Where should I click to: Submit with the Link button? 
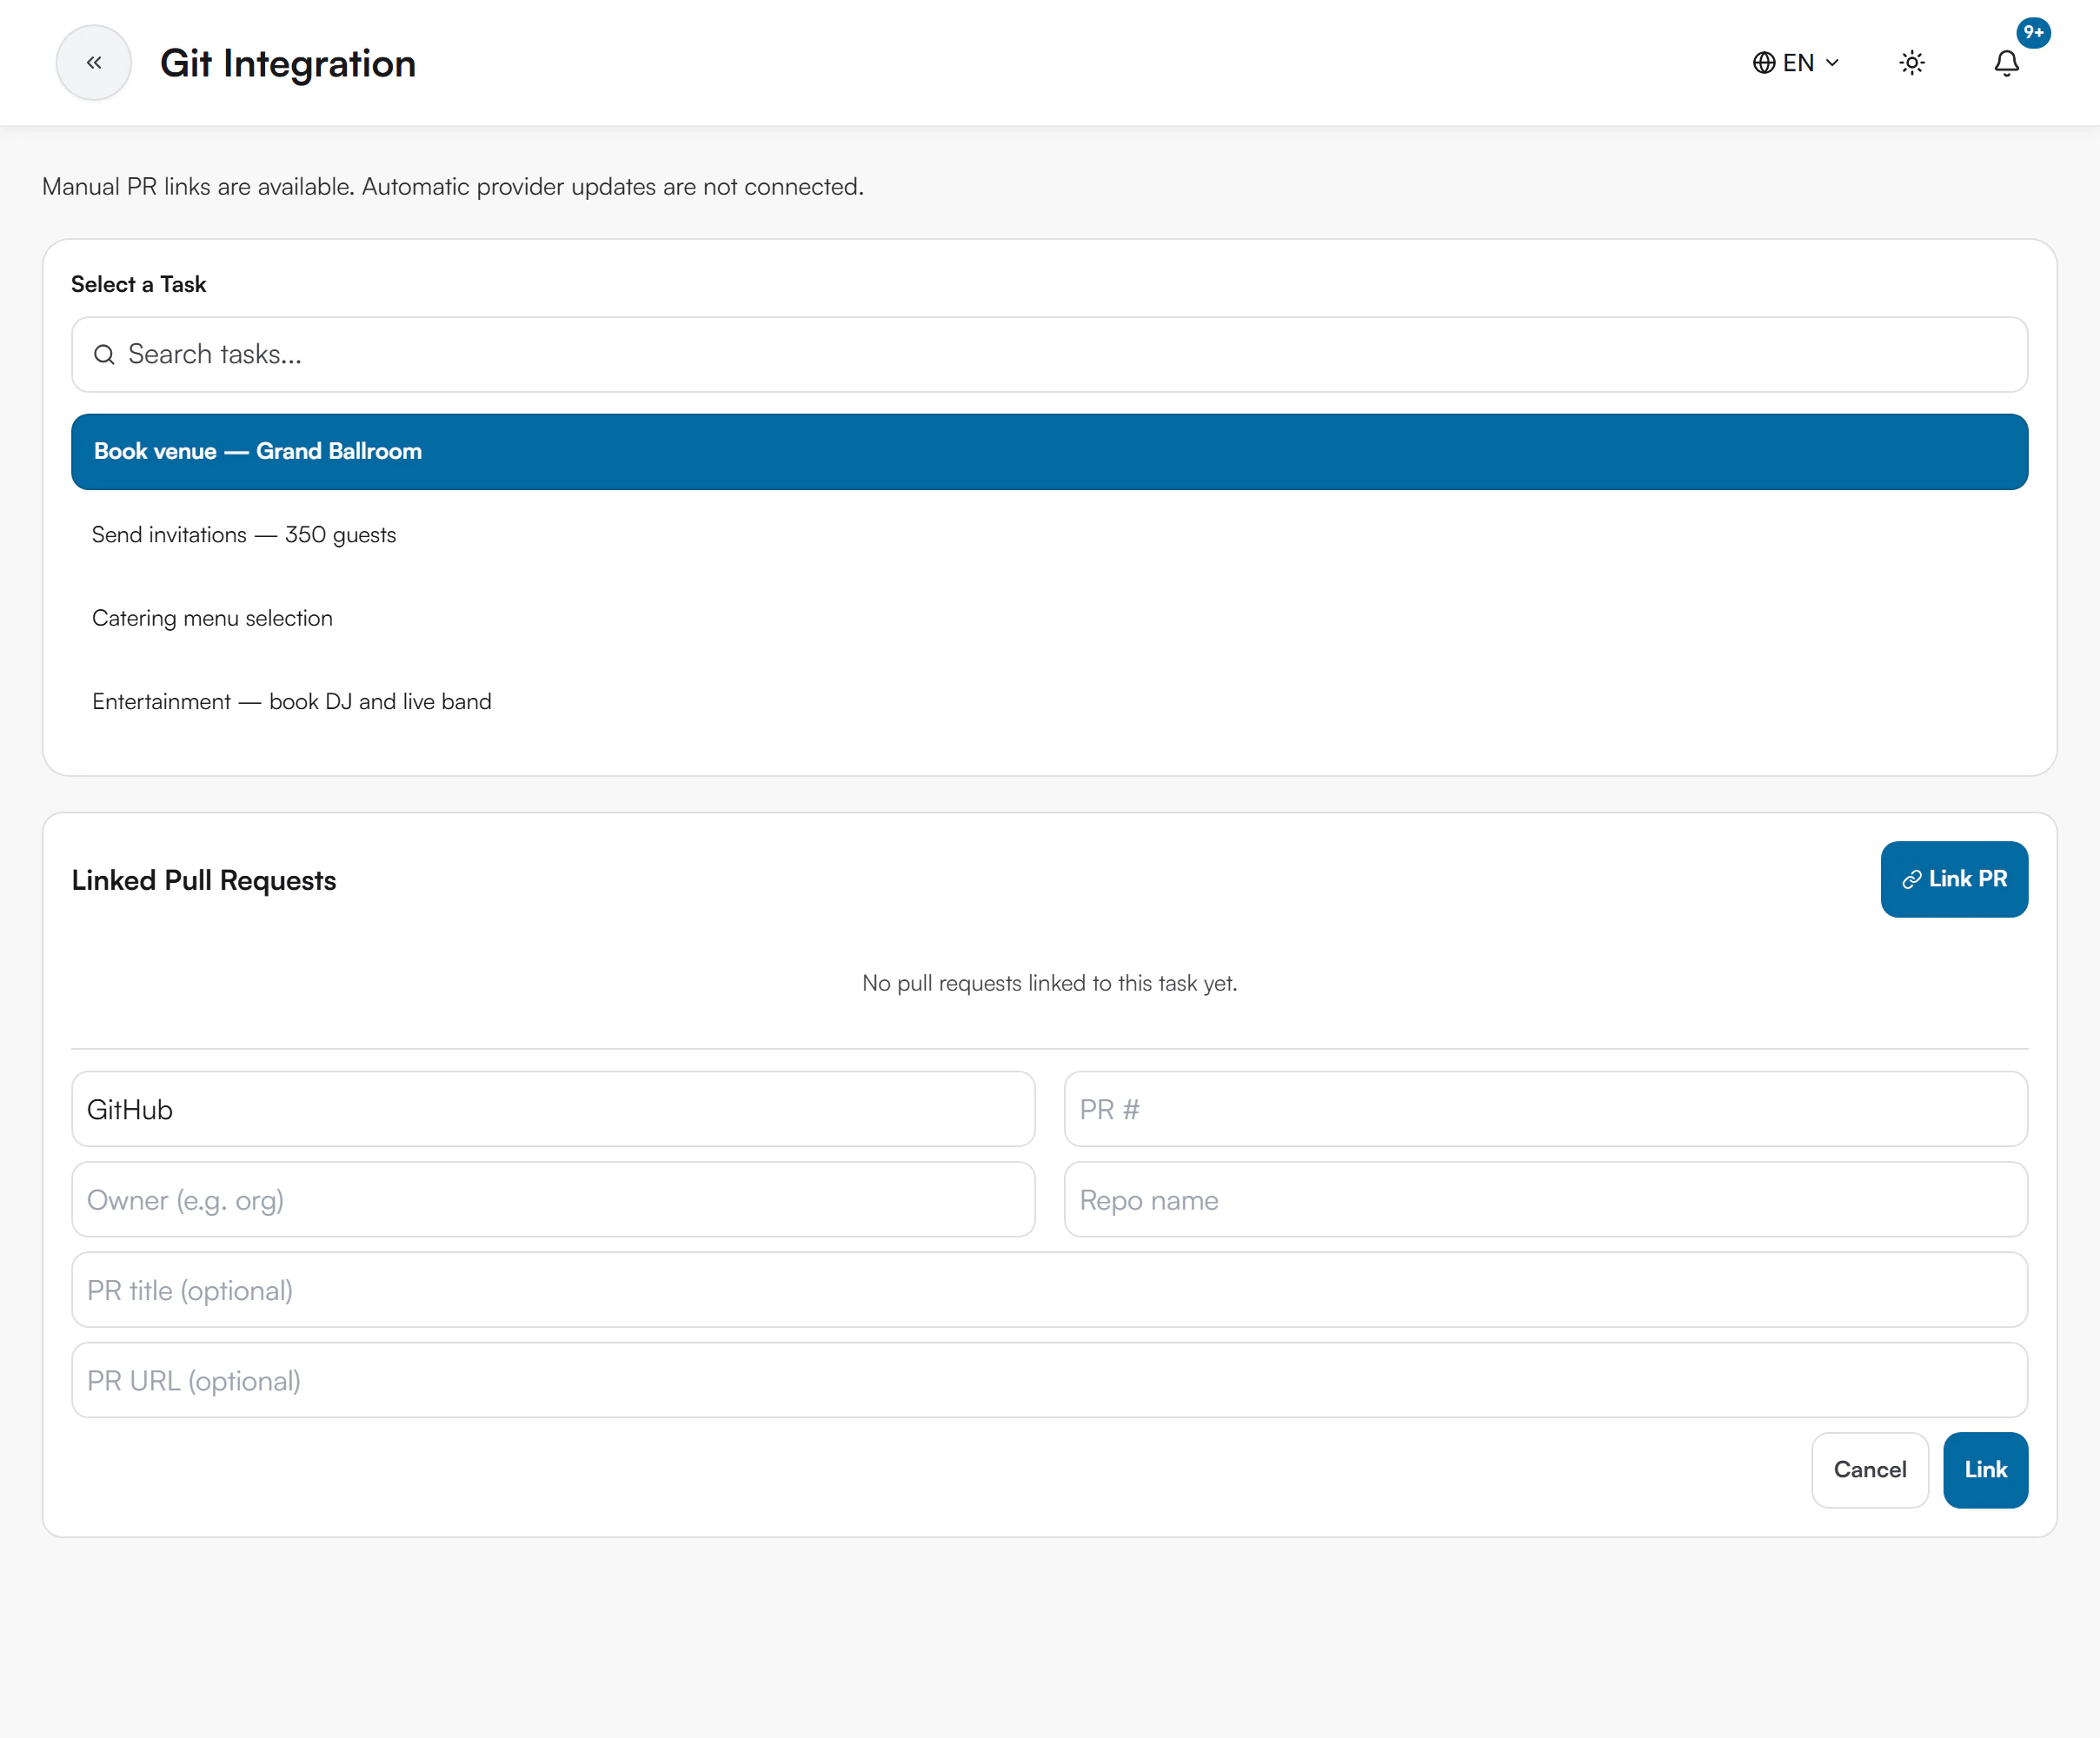click(1985, 1470)
